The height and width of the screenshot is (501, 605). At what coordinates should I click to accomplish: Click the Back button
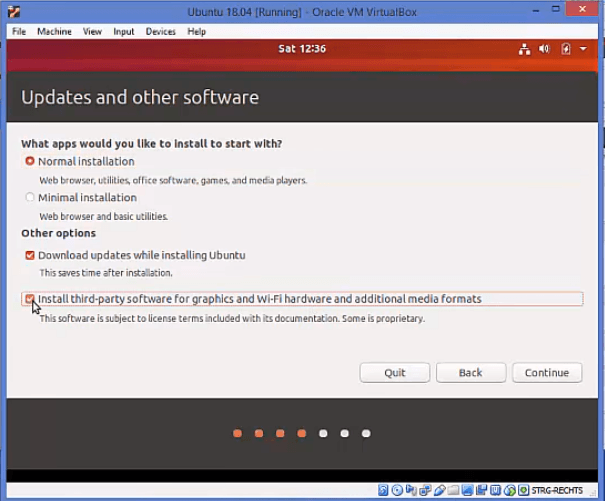470,372
